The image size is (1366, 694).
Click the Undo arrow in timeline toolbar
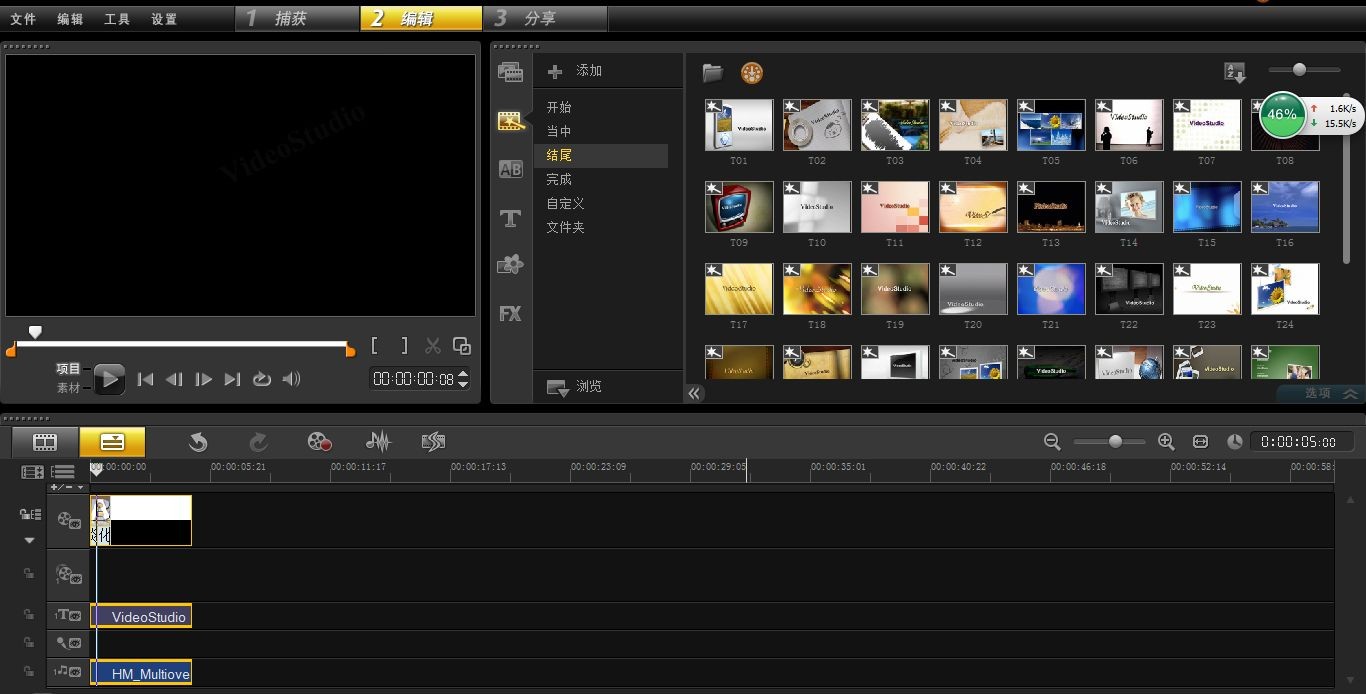coord(198,442)
